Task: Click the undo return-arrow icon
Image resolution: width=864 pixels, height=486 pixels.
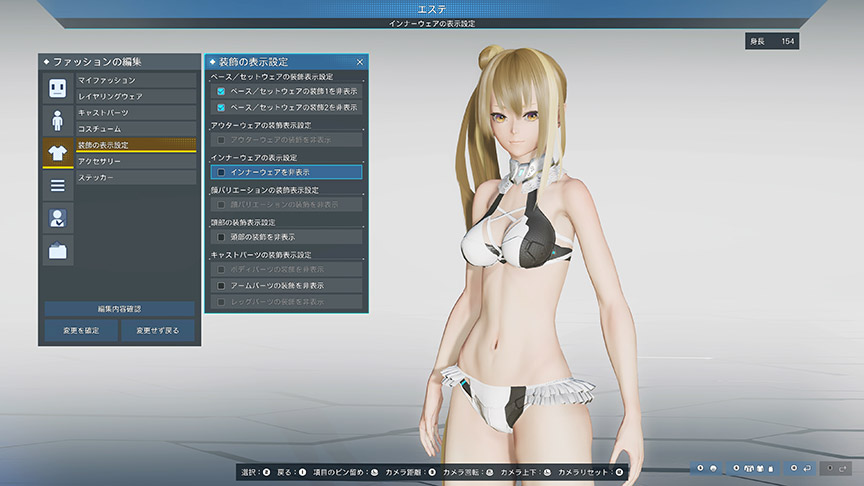Action: click(x=807, y=468)
